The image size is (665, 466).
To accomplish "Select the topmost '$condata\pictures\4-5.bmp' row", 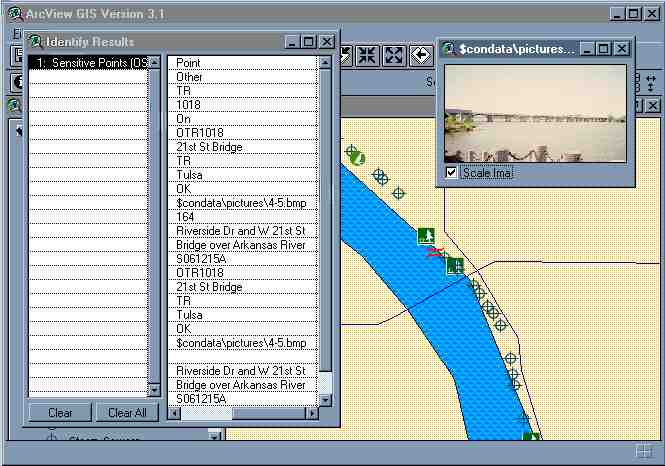I will [243, 203].
